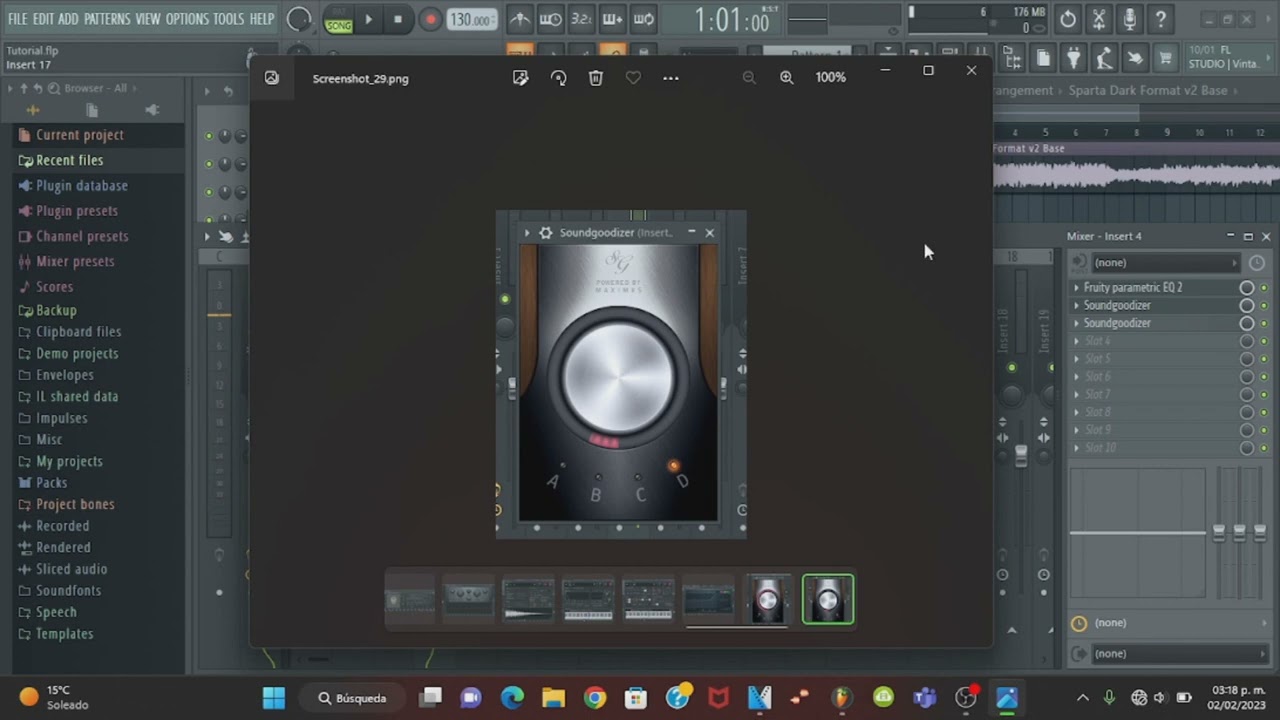Select the first thumbnail in Photos filmstrip
Screen dimensions: 1280x720
(410, 600)
